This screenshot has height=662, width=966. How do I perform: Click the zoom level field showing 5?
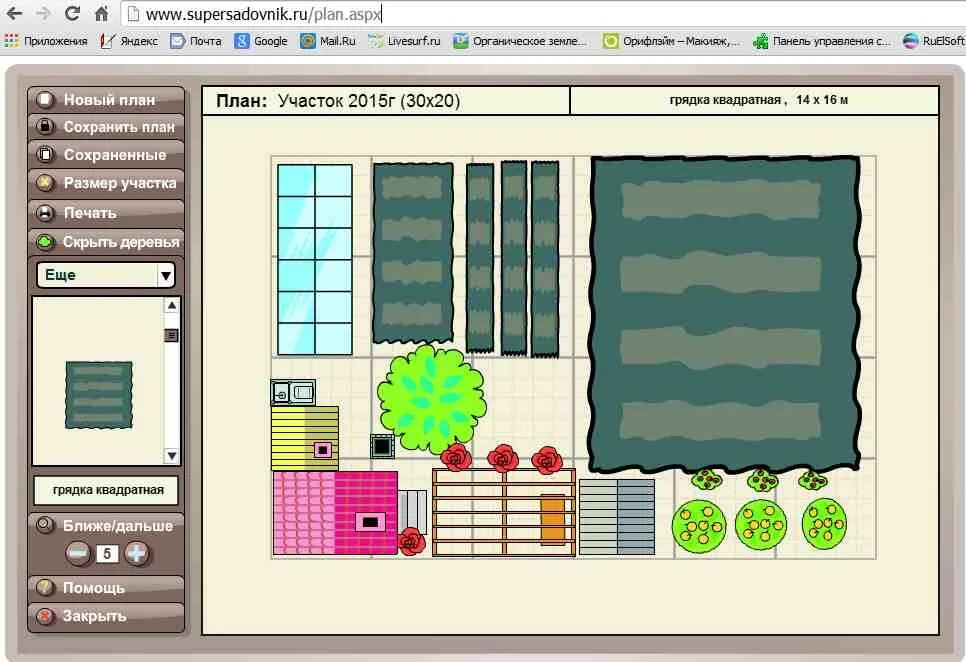click(x=107, y=554)
